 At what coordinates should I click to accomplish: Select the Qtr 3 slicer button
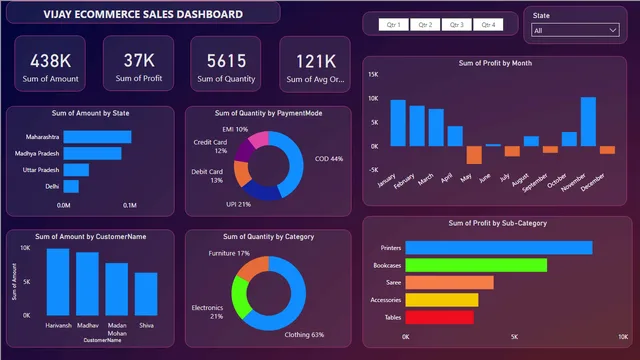click(456, 24)
